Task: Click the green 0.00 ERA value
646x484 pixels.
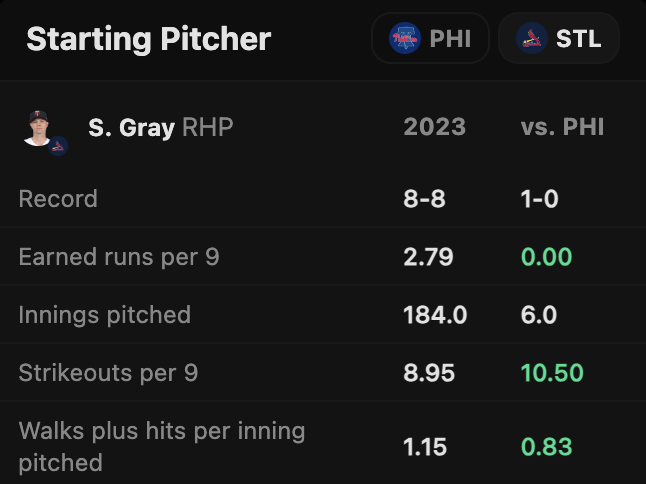Action: coord(546,256)
